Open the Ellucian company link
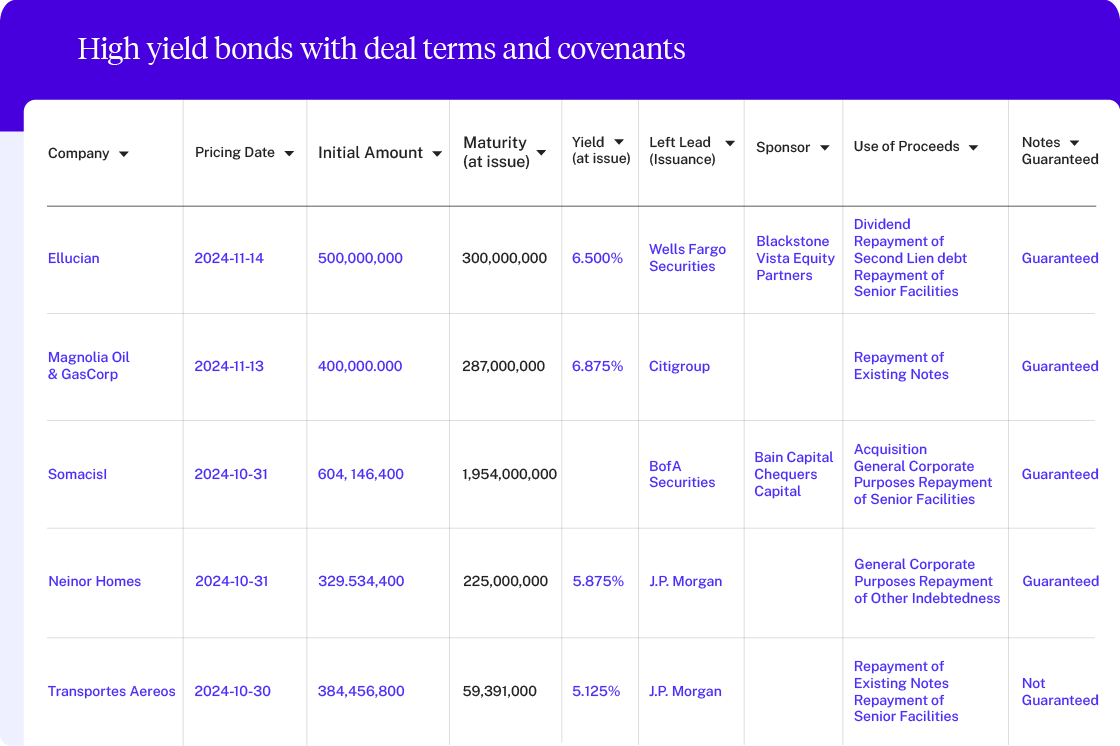Screen dimensions: 1120x746 point(74,258)
